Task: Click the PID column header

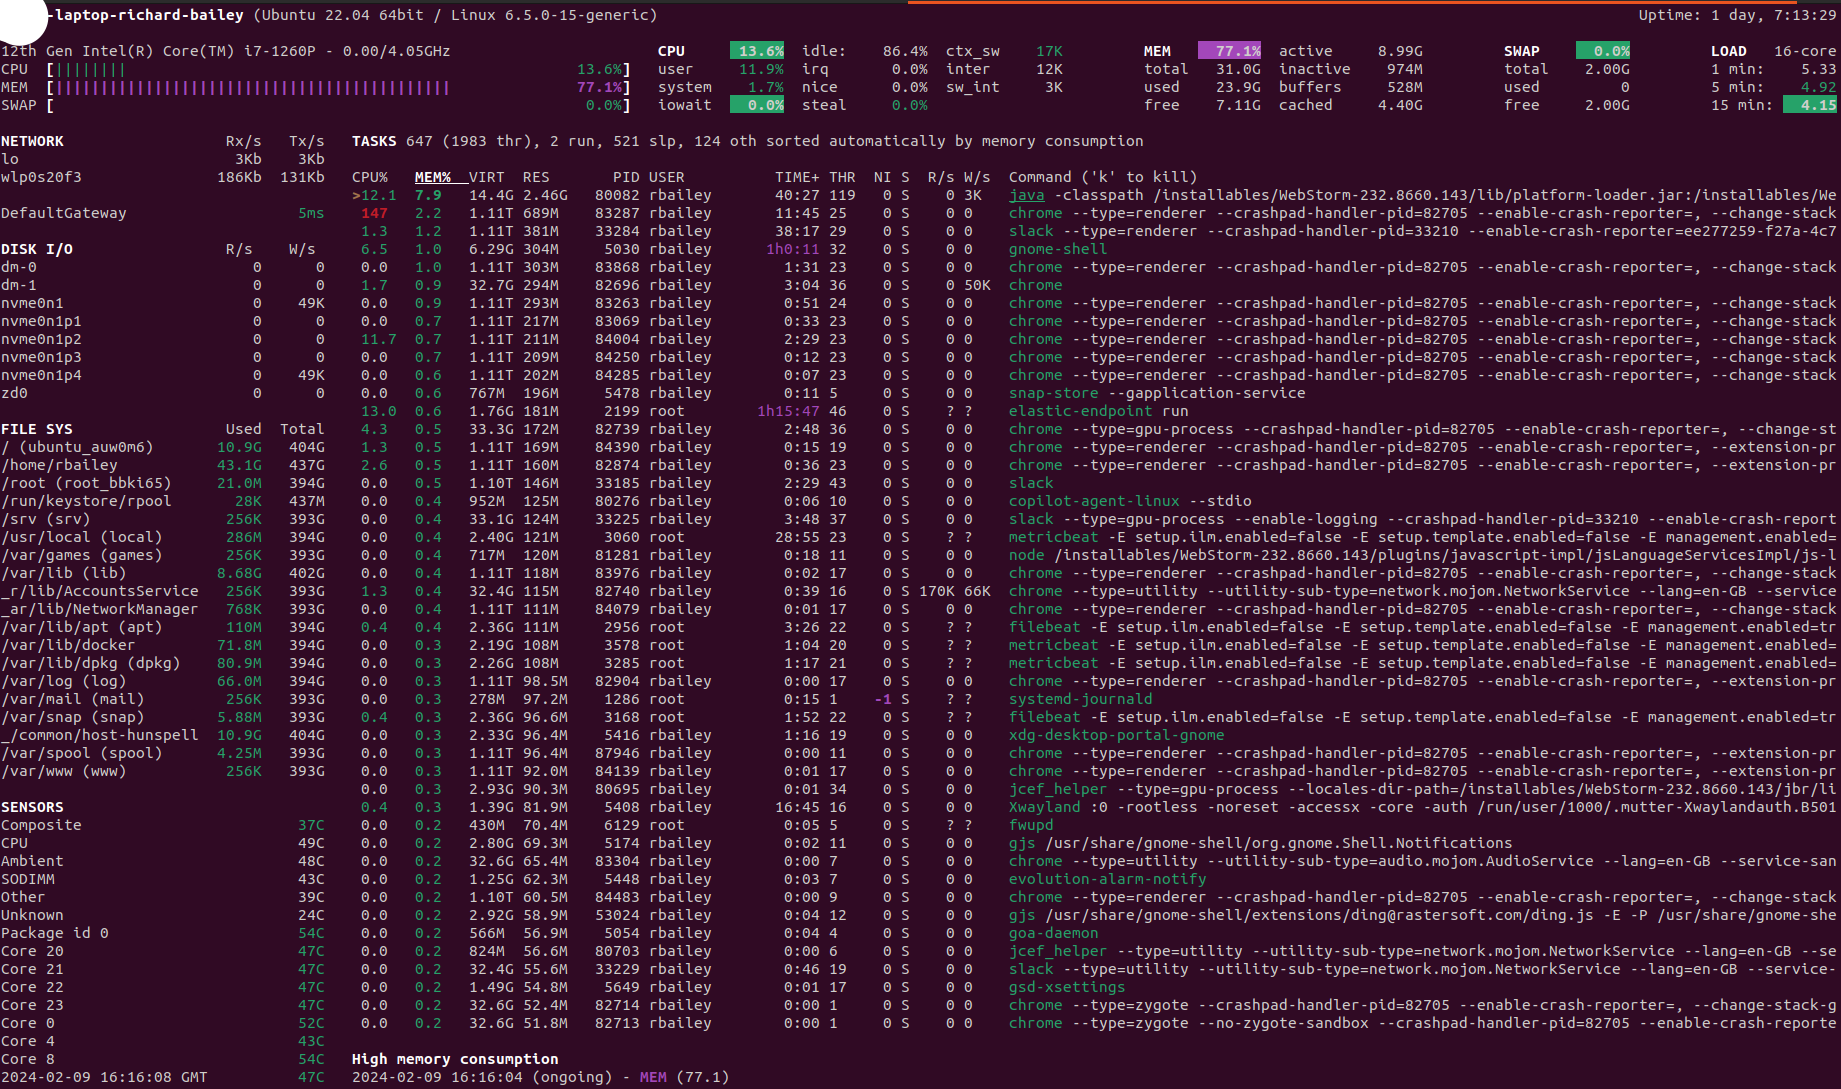Action: click(626, 177)
